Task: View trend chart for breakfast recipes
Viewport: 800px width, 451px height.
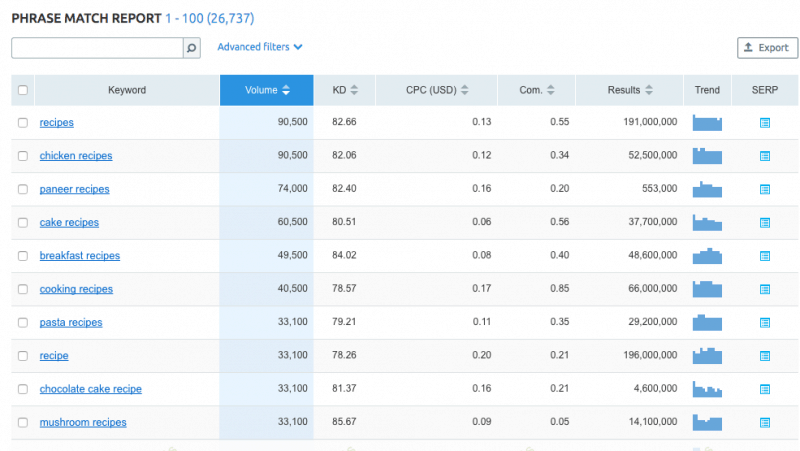Action: [707, 256]
